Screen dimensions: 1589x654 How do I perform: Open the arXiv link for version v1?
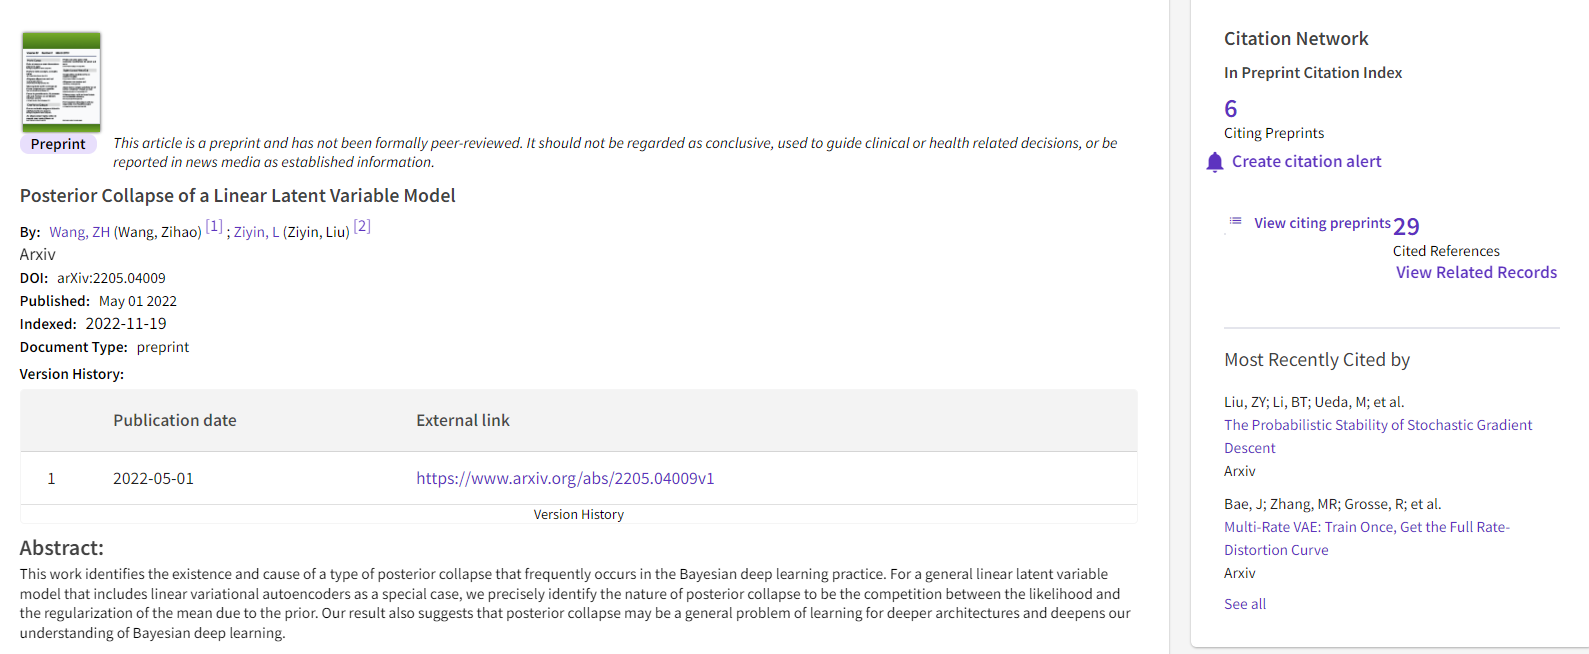pyautogui.click(x=564, y=478)
